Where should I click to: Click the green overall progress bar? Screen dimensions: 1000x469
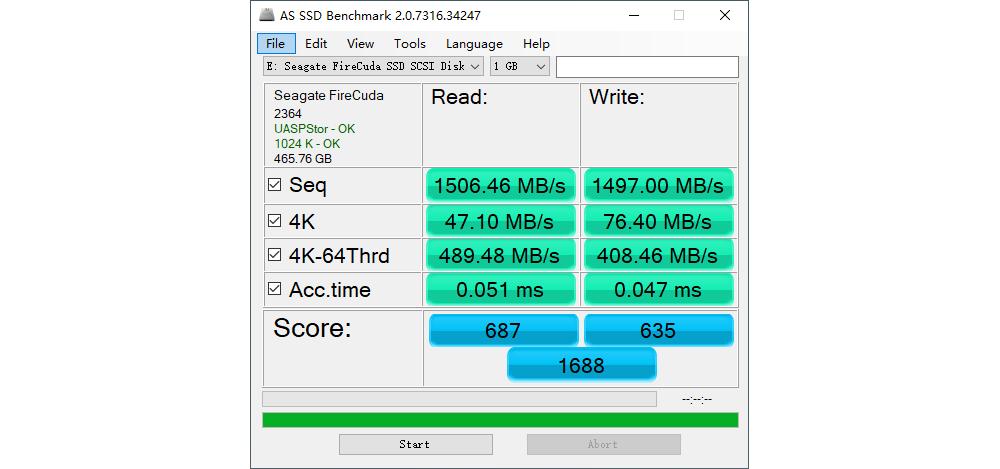coord(501,420)
